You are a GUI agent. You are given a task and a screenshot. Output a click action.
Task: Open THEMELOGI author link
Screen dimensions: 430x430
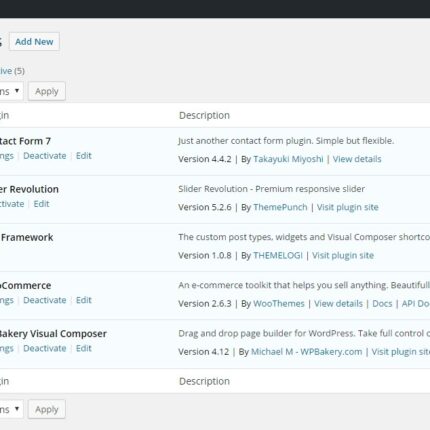278,255
